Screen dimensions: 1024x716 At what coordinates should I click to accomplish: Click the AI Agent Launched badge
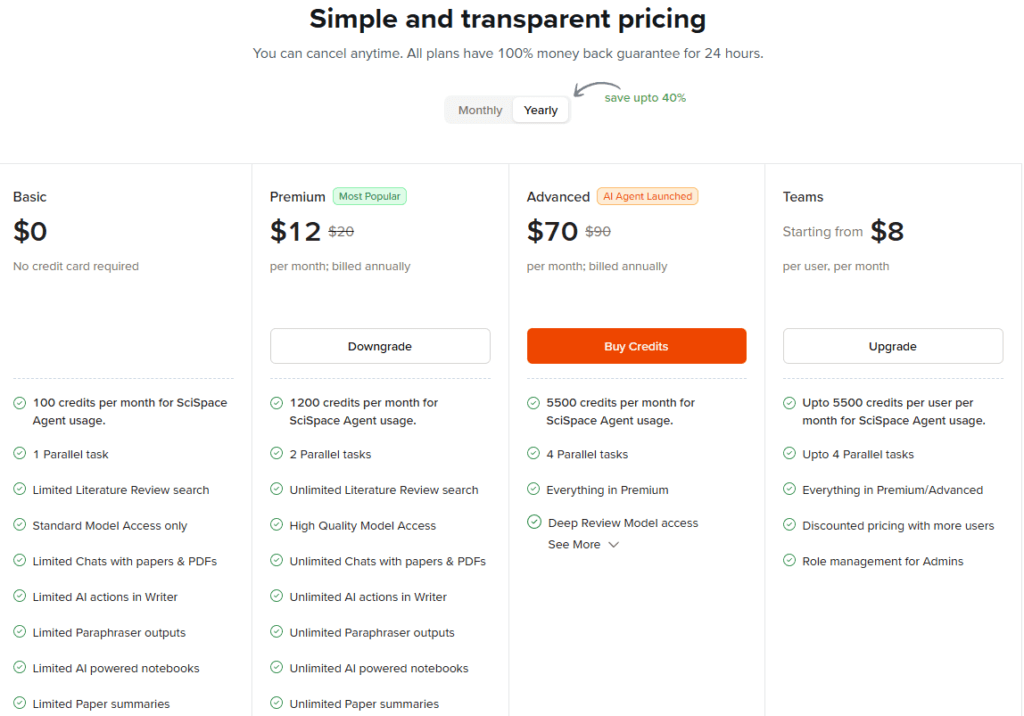pyautogui.click(x=647, y=197)
